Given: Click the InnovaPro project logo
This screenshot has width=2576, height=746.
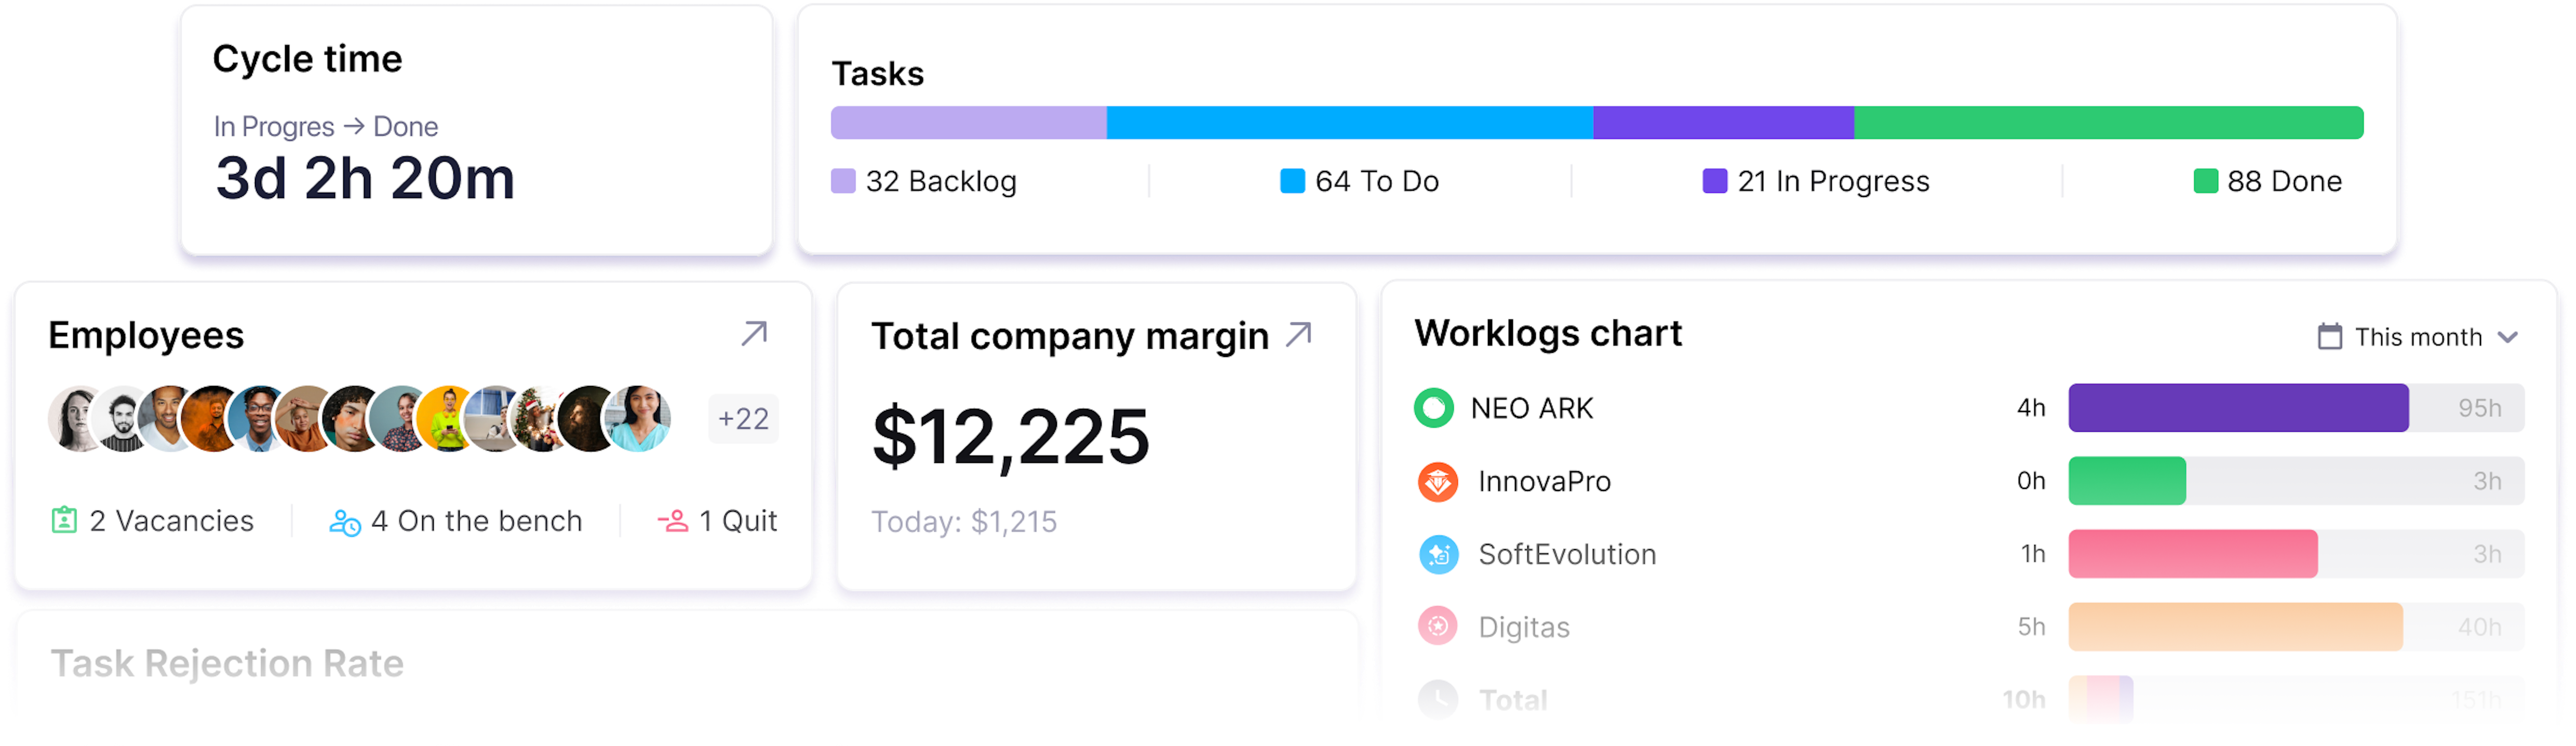Looking at the screenshot, I should (x=1437, y=481).
